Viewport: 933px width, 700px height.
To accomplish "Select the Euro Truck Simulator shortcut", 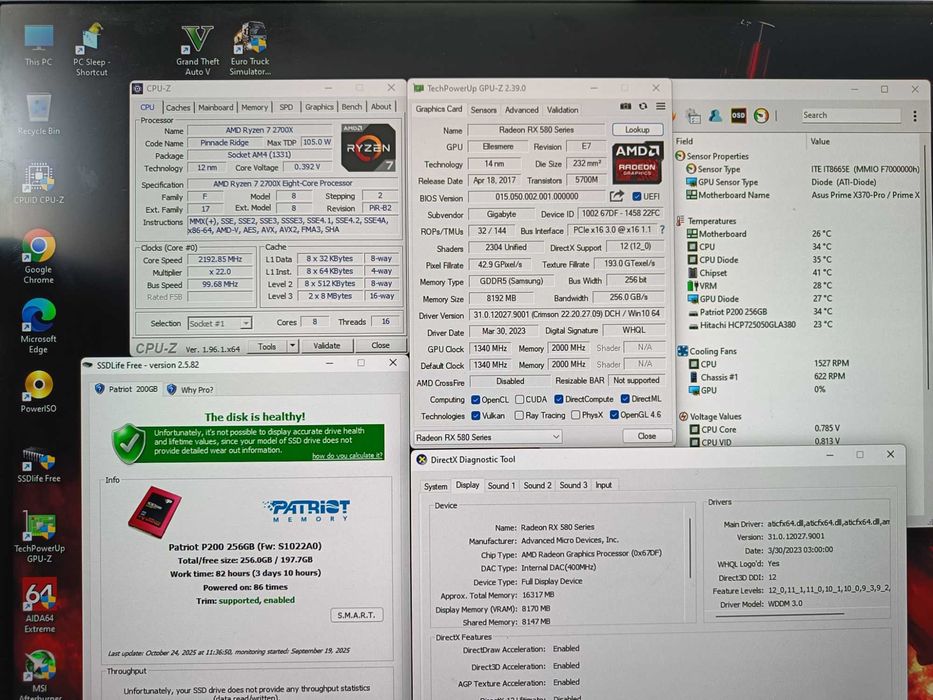I will (x=250, y=49).
